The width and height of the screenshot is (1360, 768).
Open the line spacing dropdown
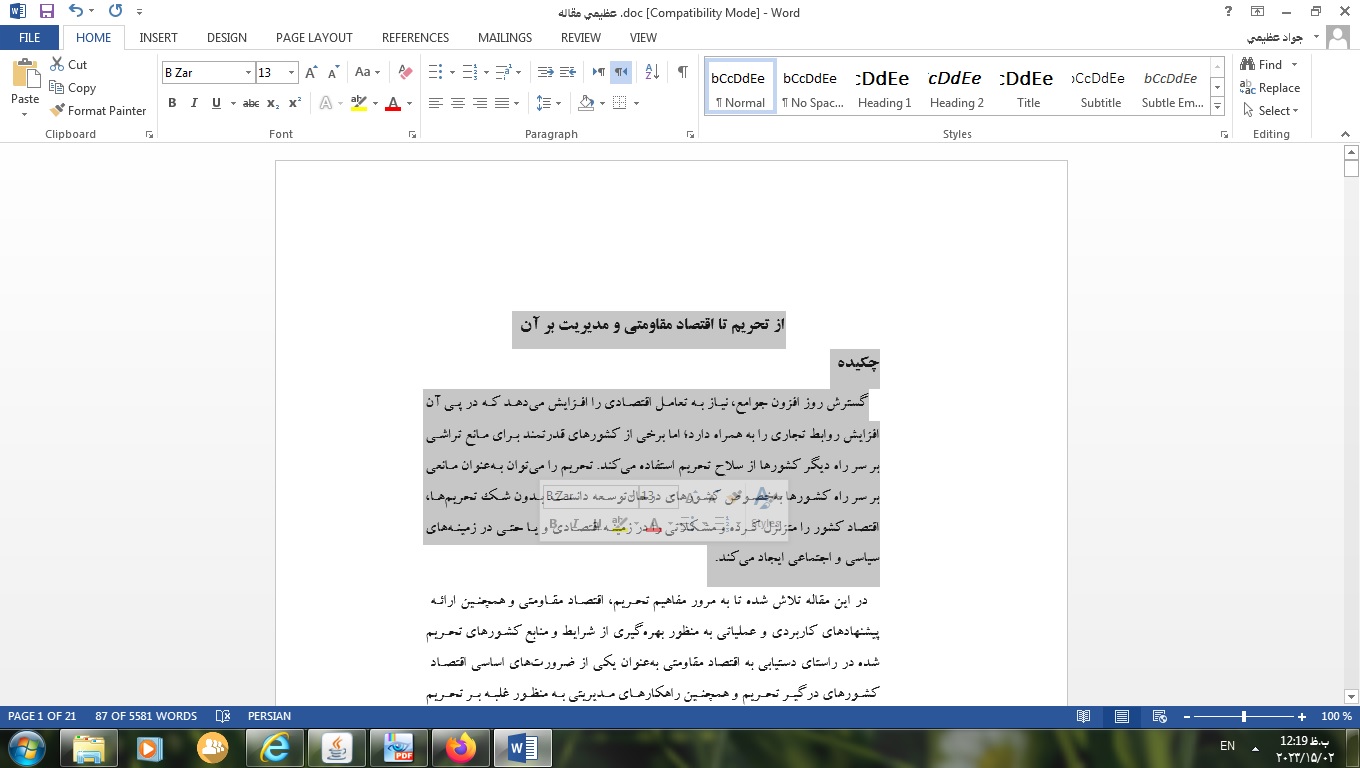(x=558, y=103)
